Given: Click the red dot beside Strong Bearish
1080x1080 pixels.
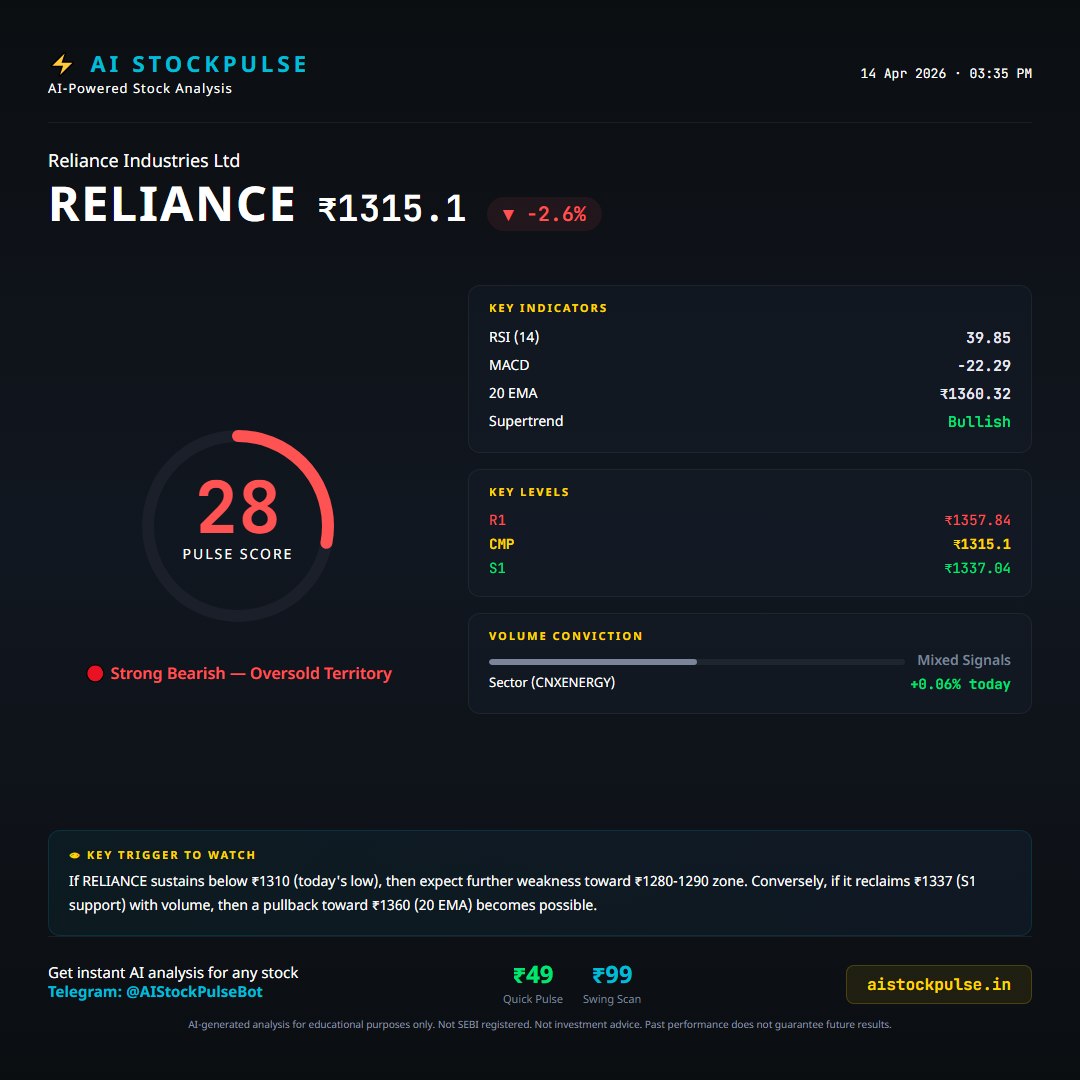Looking at the screenshot, I should [x=95, y=673].
